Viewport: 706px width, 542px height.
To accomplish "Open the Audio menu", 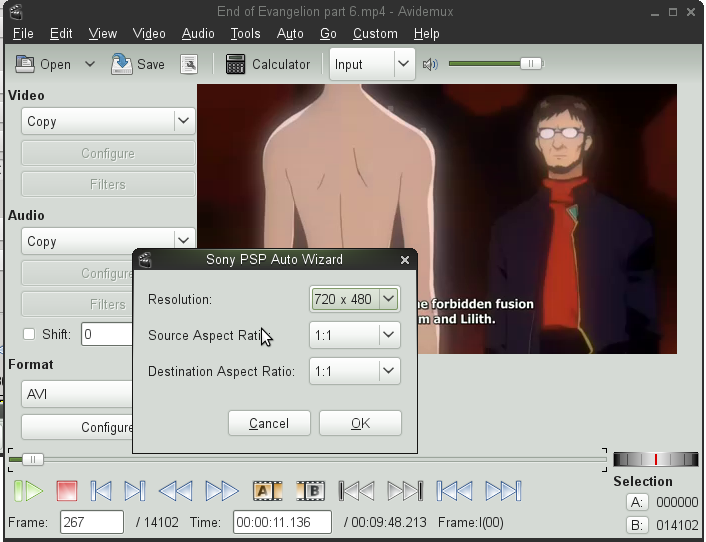I will coord(198,34).
